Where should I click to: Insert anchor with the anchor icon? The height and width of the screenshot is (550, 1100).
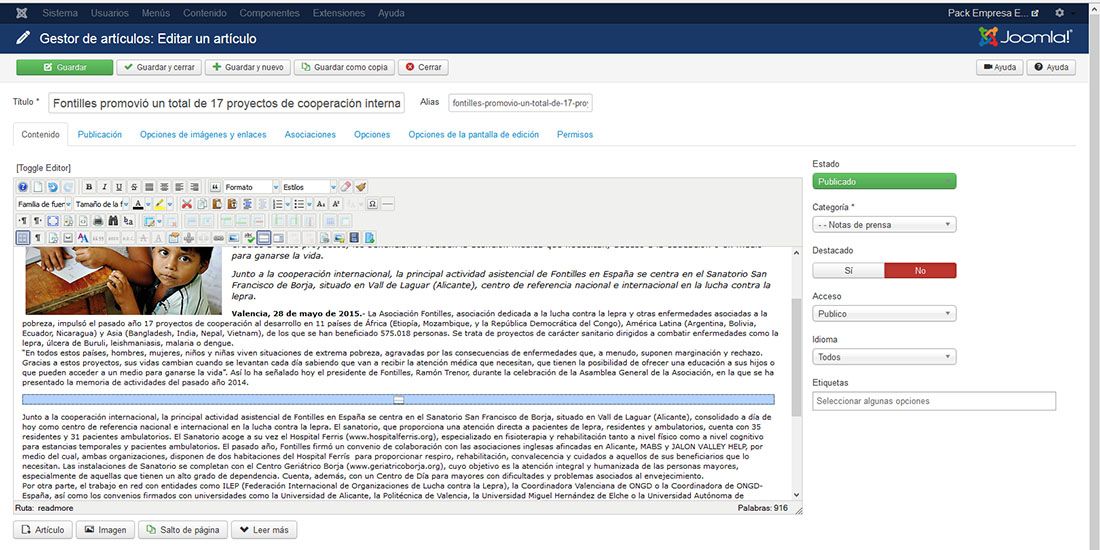click(189, 238)
